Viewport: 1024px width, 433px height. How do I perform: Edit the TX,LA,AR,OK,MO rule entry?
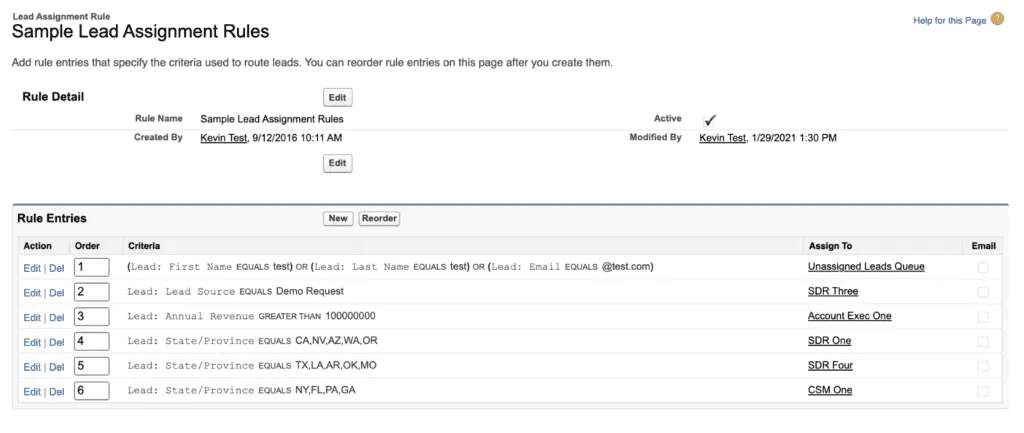tap(32, 367)
